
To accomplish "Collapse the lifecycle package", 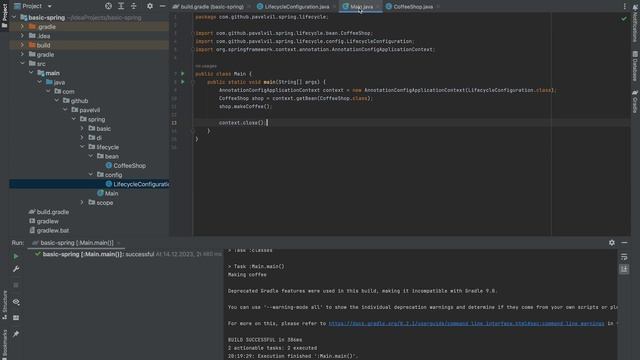I will point(82,147).
